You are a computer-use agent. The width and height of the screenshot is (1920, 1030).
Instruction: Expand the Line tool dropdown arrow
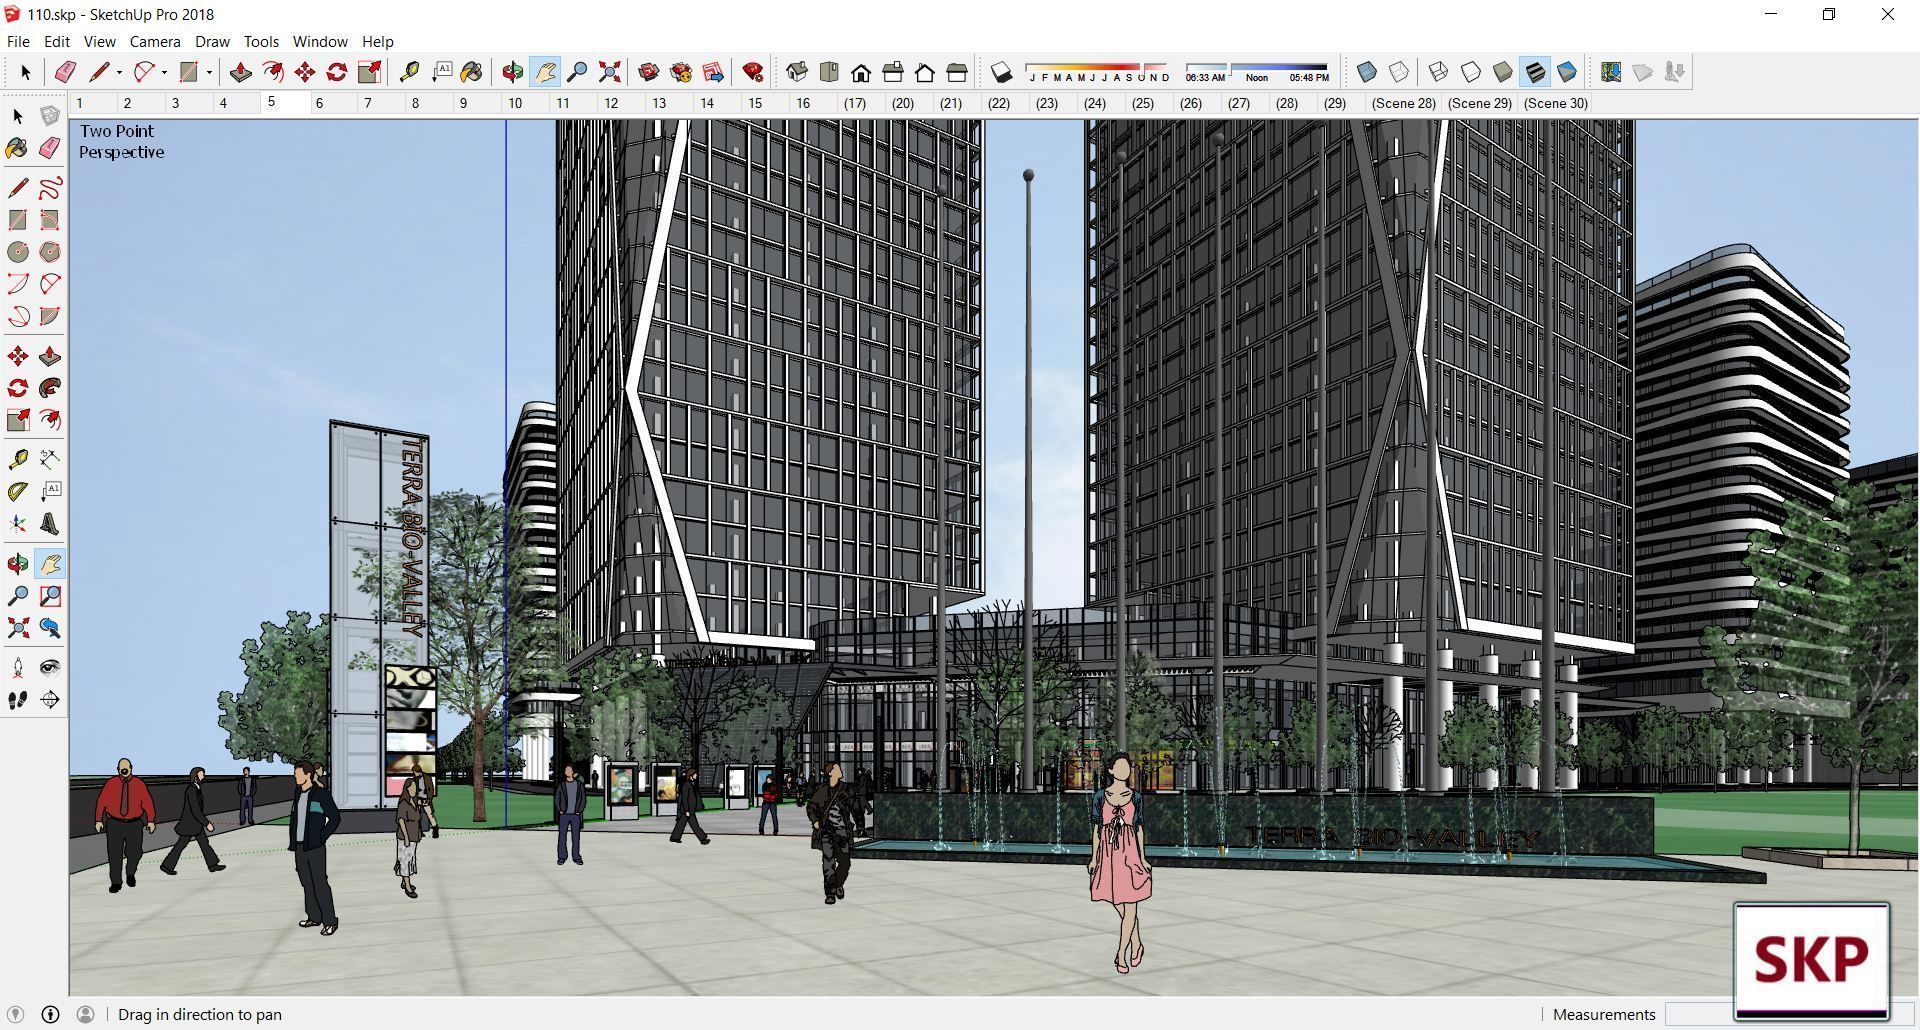(x=119, y=72)
